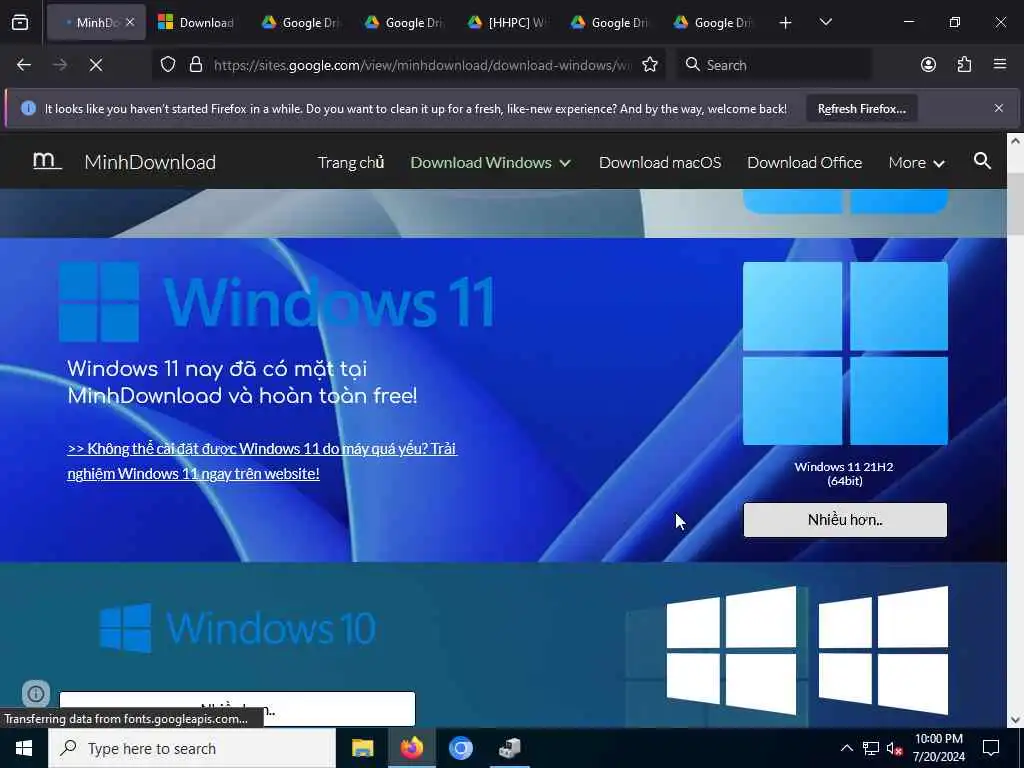Switch to the Microsoft Download tab

pos(196,22)
